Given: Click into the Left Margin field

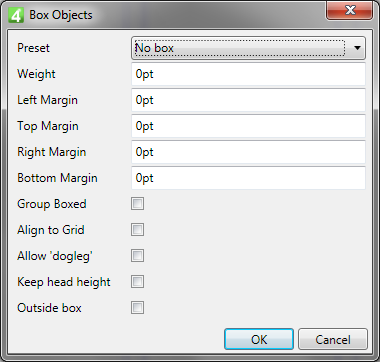Looking at the screenshot, I should click(x=248, y=100).
